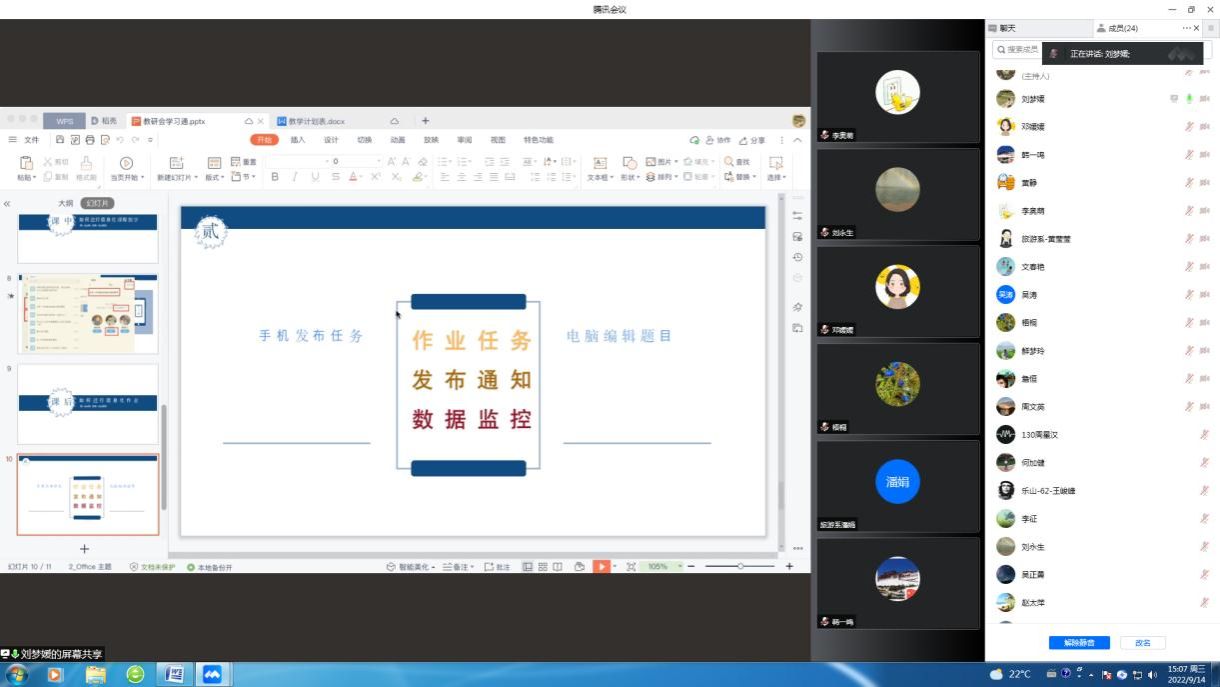Collapse thumbnail pane with double-chevron icon

7,203
